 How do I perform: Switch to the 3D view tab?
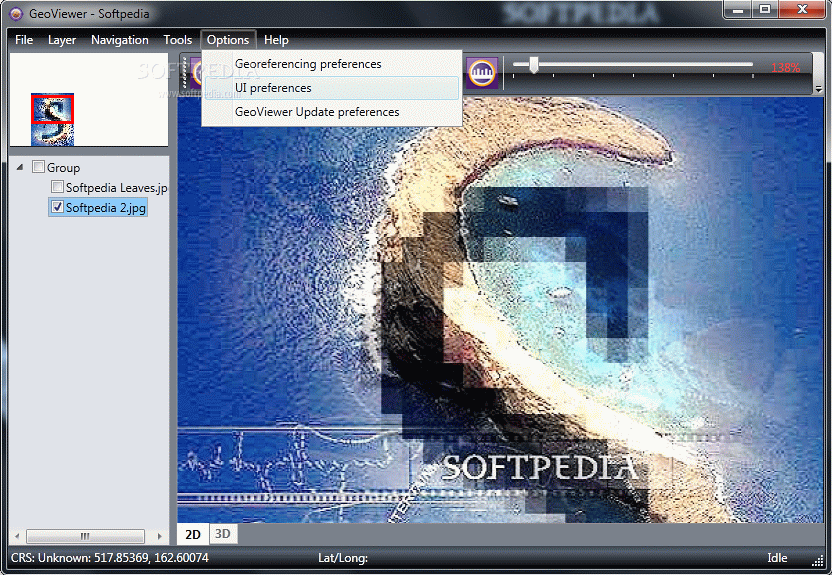point(223,534)
